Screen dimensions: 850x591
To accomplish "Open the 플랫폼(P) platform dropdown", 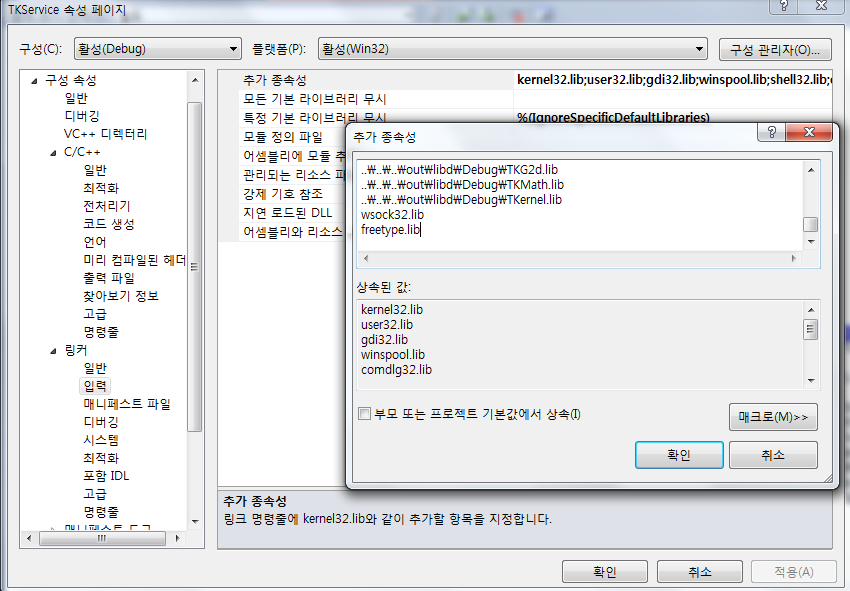I will pyautogui.click(x=512, y=49).
